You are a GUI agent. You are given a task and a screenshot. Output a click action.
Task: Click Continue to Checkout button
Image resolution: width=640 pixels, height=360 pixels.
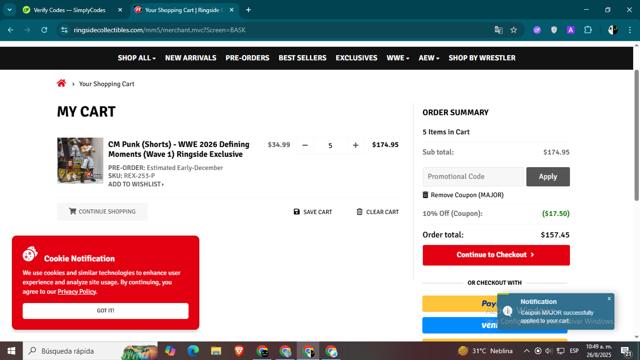(x=496, y=255)
